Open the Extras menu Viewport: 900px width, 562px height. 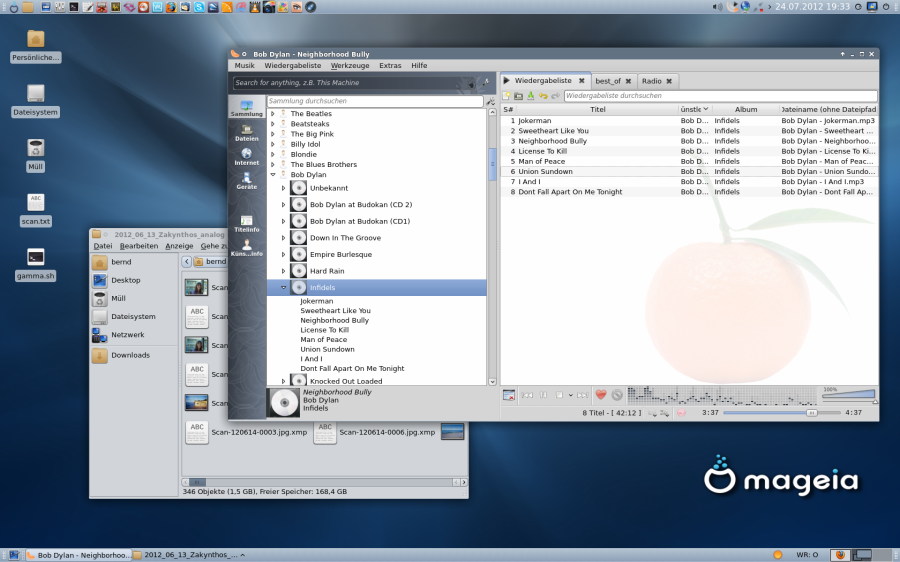[390, 65]
